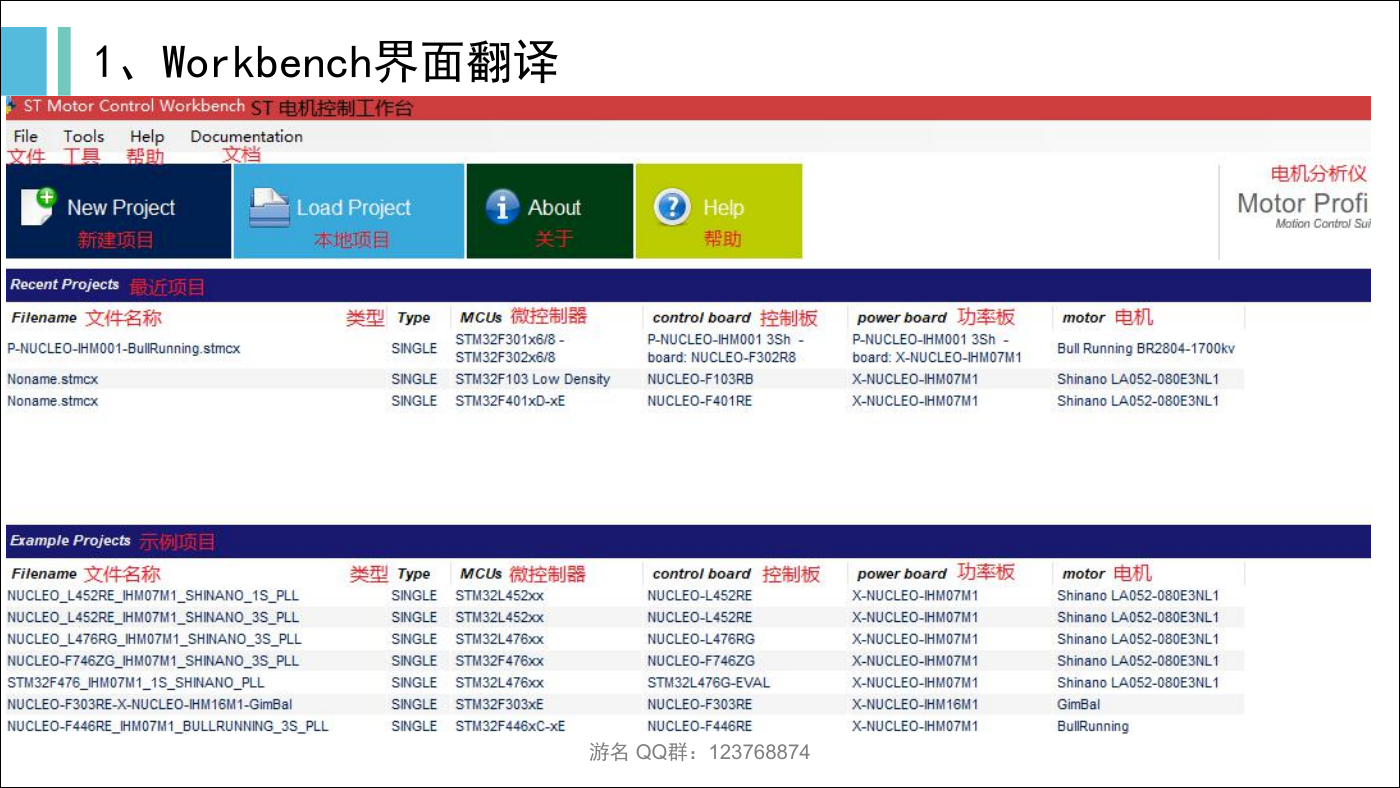Open example NUCLEO-F446RE_IHM07M1_BULLRUNNING_3S_PLL
The height and width of the screenshot is (788, 1400).
tap(168, 727)
